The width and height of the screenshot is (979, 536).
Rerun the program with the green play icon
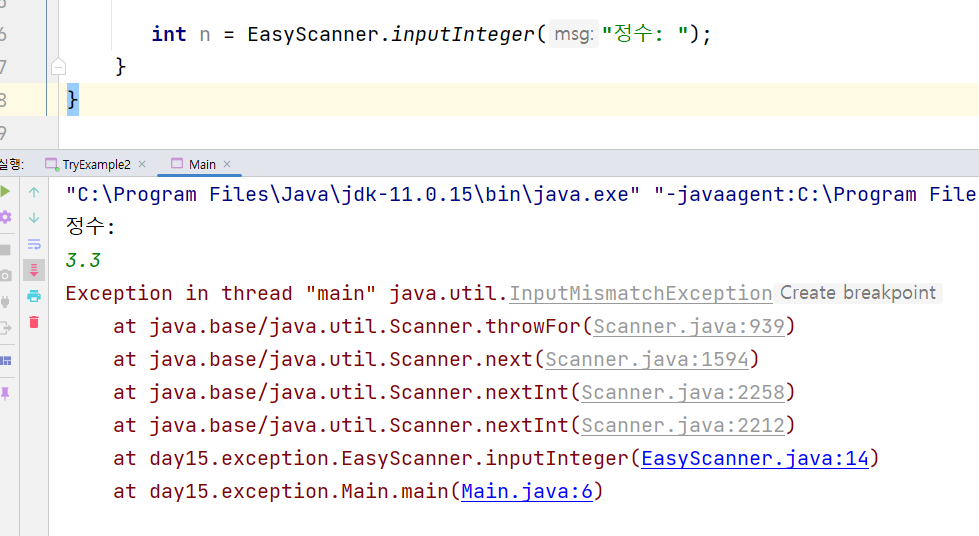click(5, 191)
